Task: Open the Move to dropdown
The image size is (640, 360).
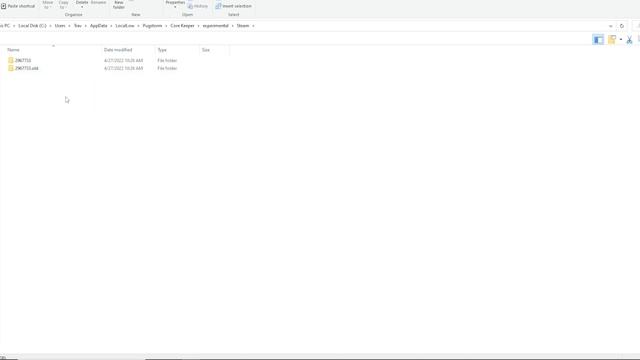Action: (x=47, y=5)
